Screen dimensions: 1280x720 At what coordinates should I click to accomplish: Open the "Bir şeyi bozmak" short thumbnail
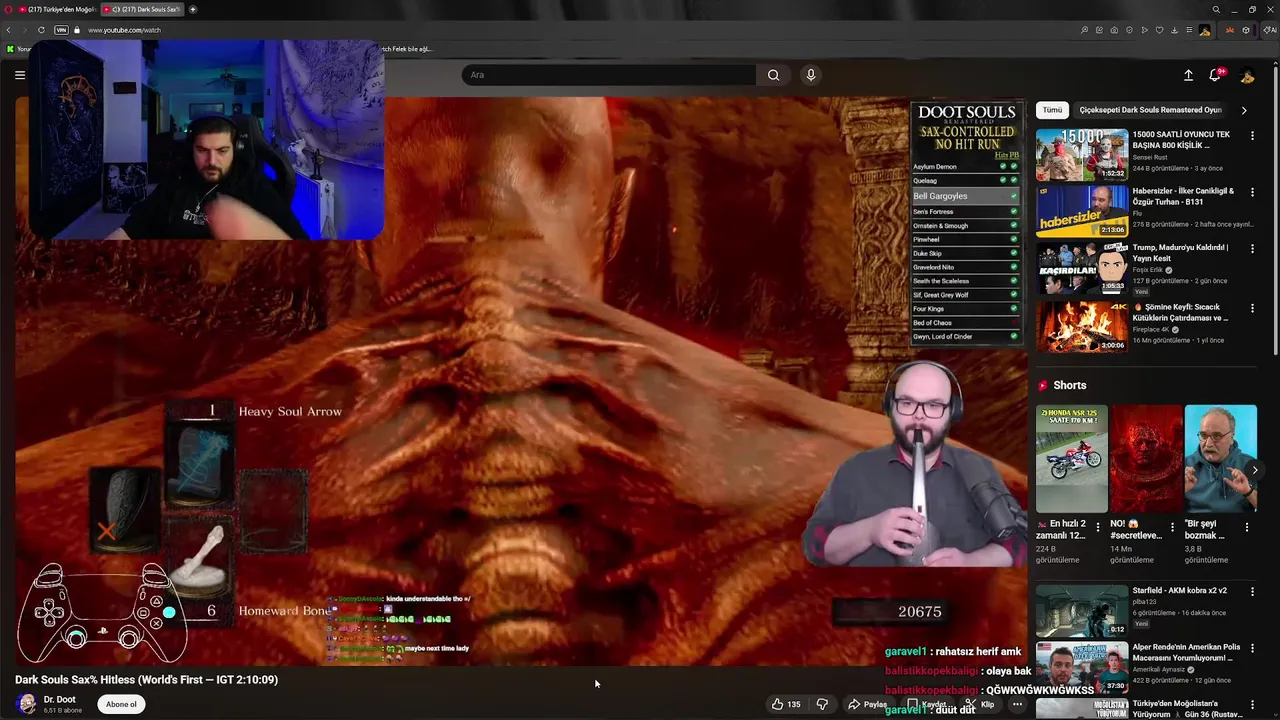click(x=1221, y=459)
